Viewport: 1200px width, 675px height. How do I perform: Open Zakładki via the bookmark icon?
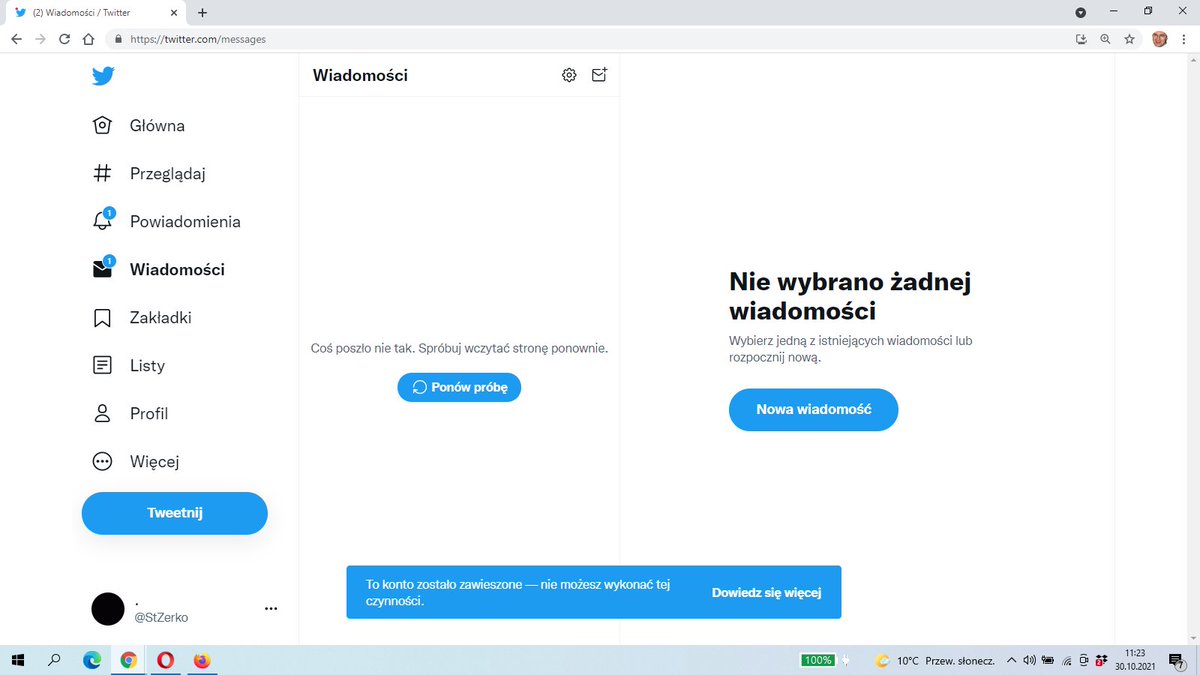(x=101, y=317)
